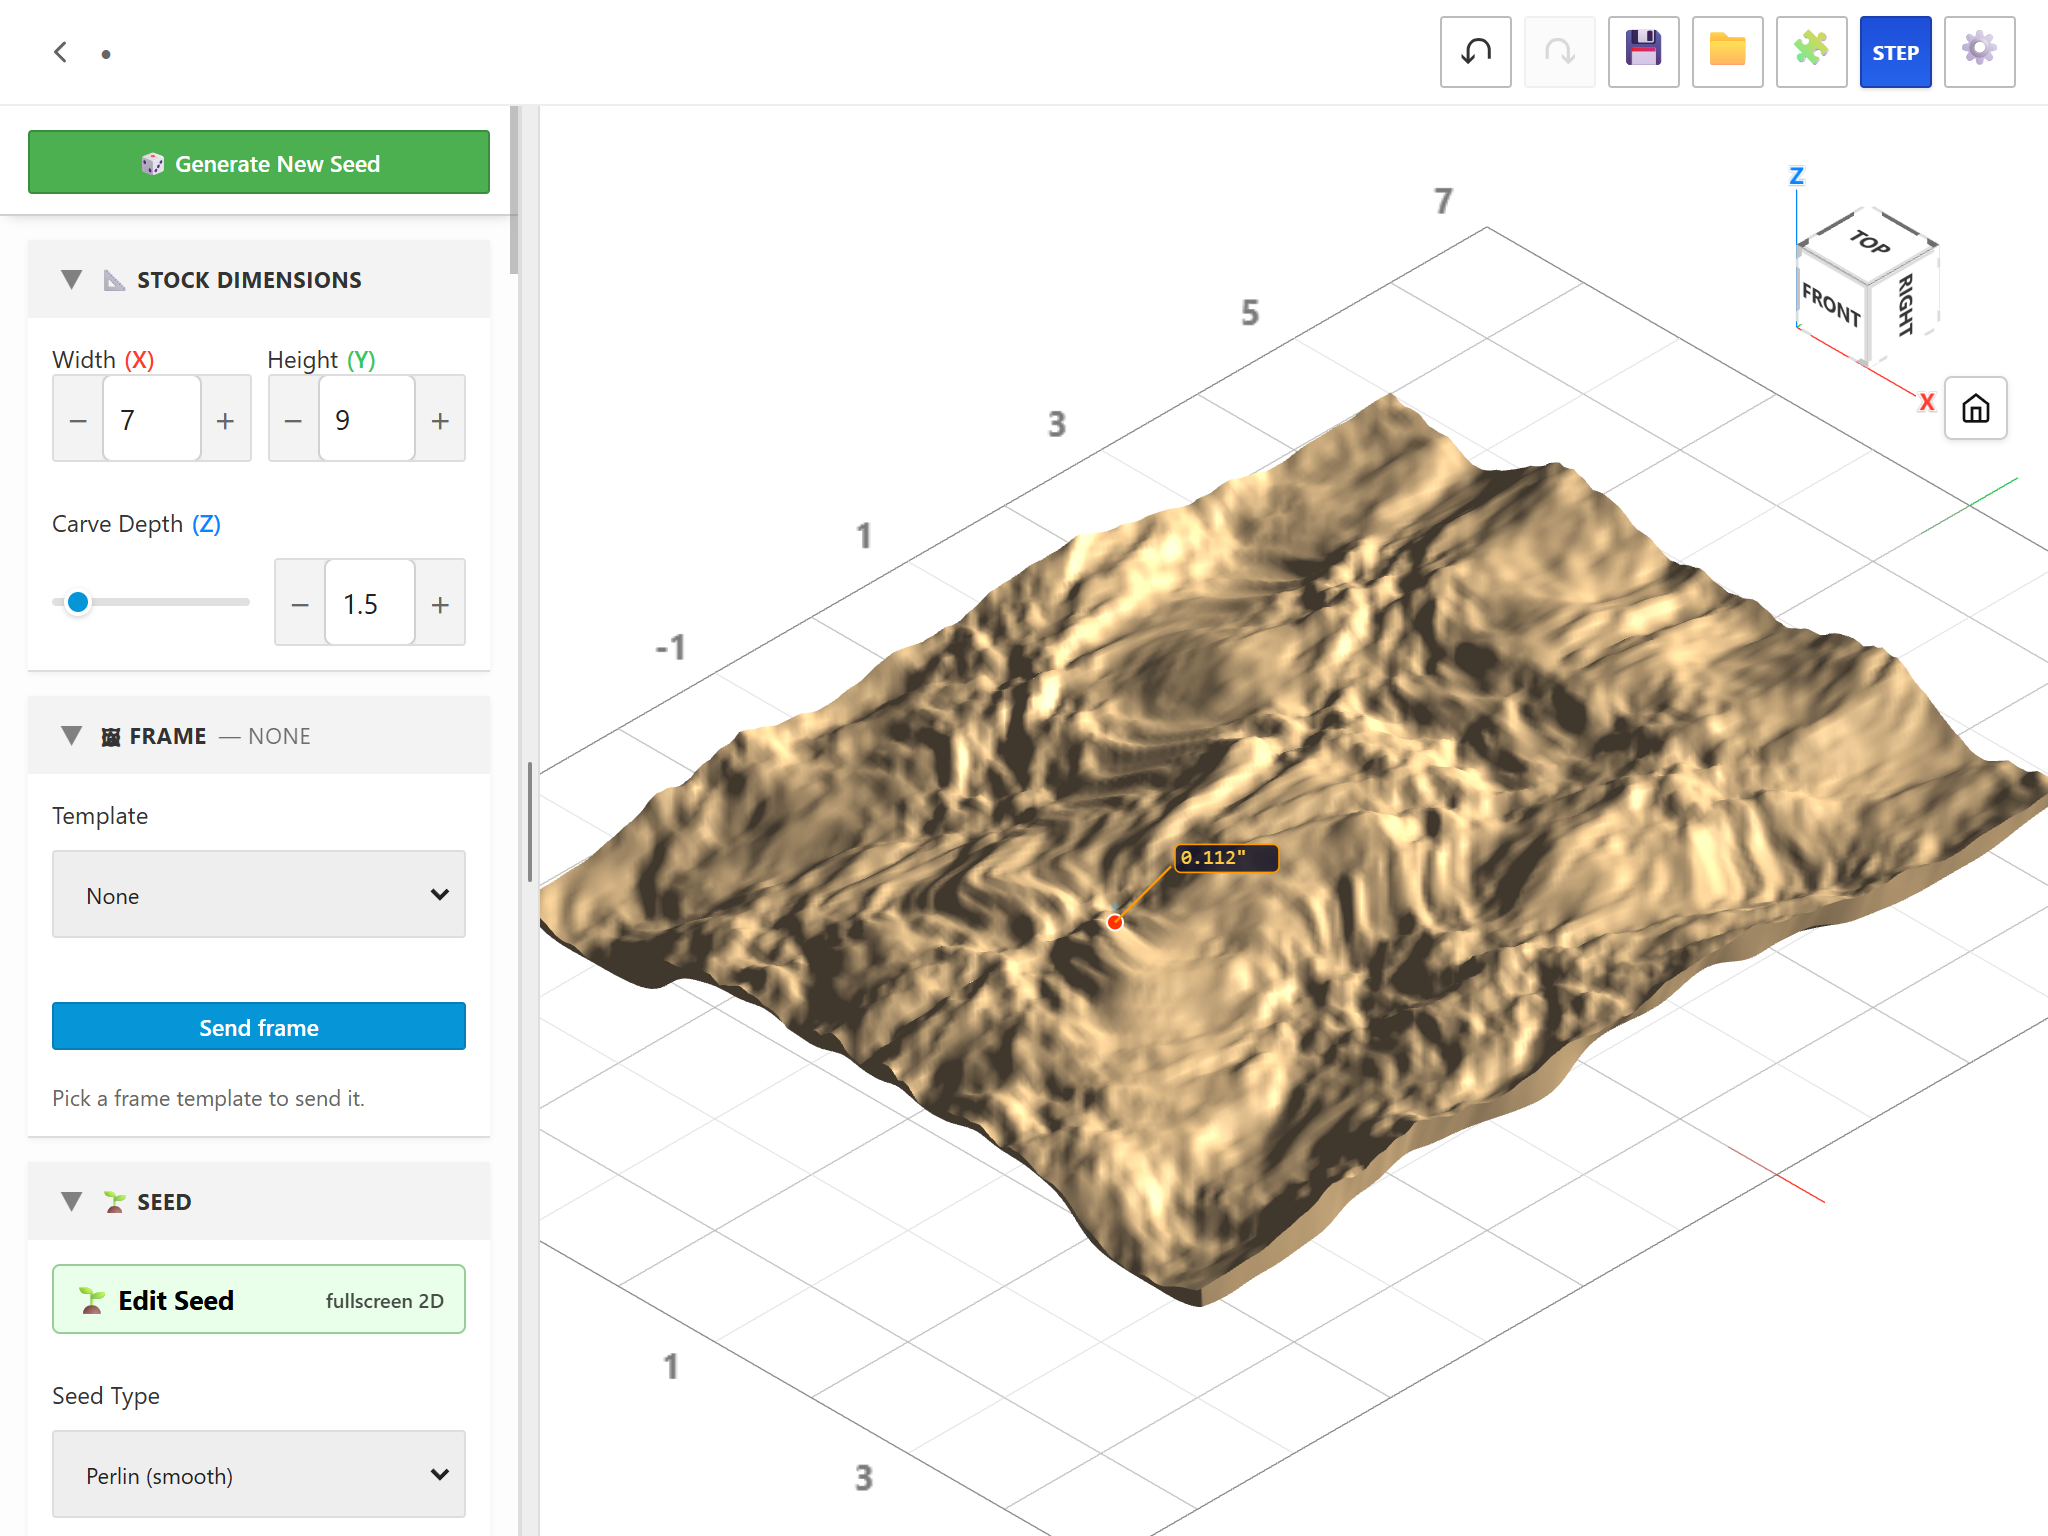Open the Seed Type dropdown
The image size is (2048, 1536).
coord(259,1474)
